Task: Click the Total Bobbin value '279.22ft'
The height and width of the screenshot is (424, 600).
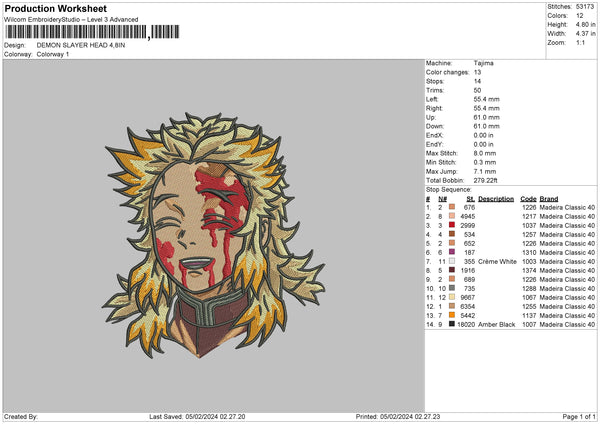Action: click(486, 180)
